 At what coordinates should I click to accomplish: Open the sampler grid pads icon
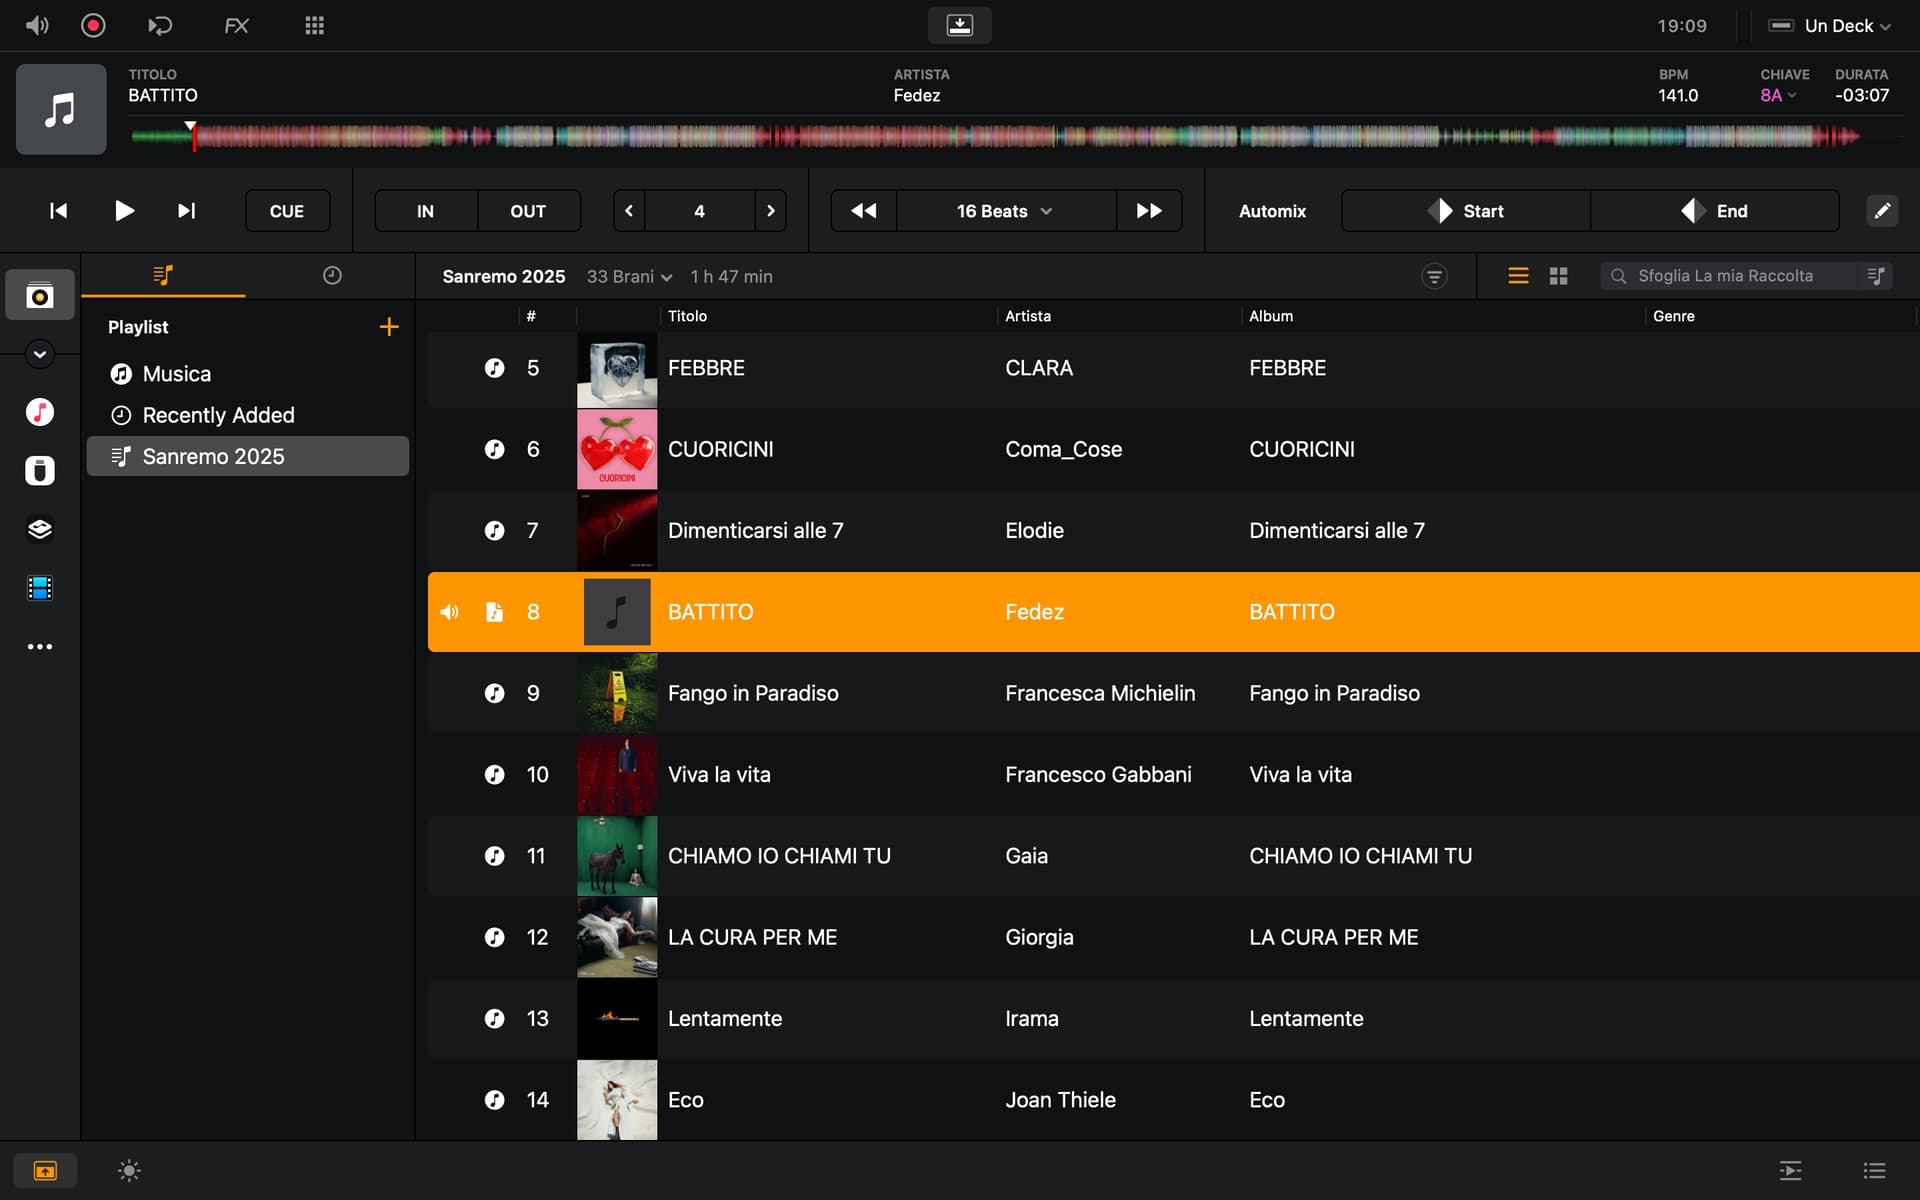(314, 25)
